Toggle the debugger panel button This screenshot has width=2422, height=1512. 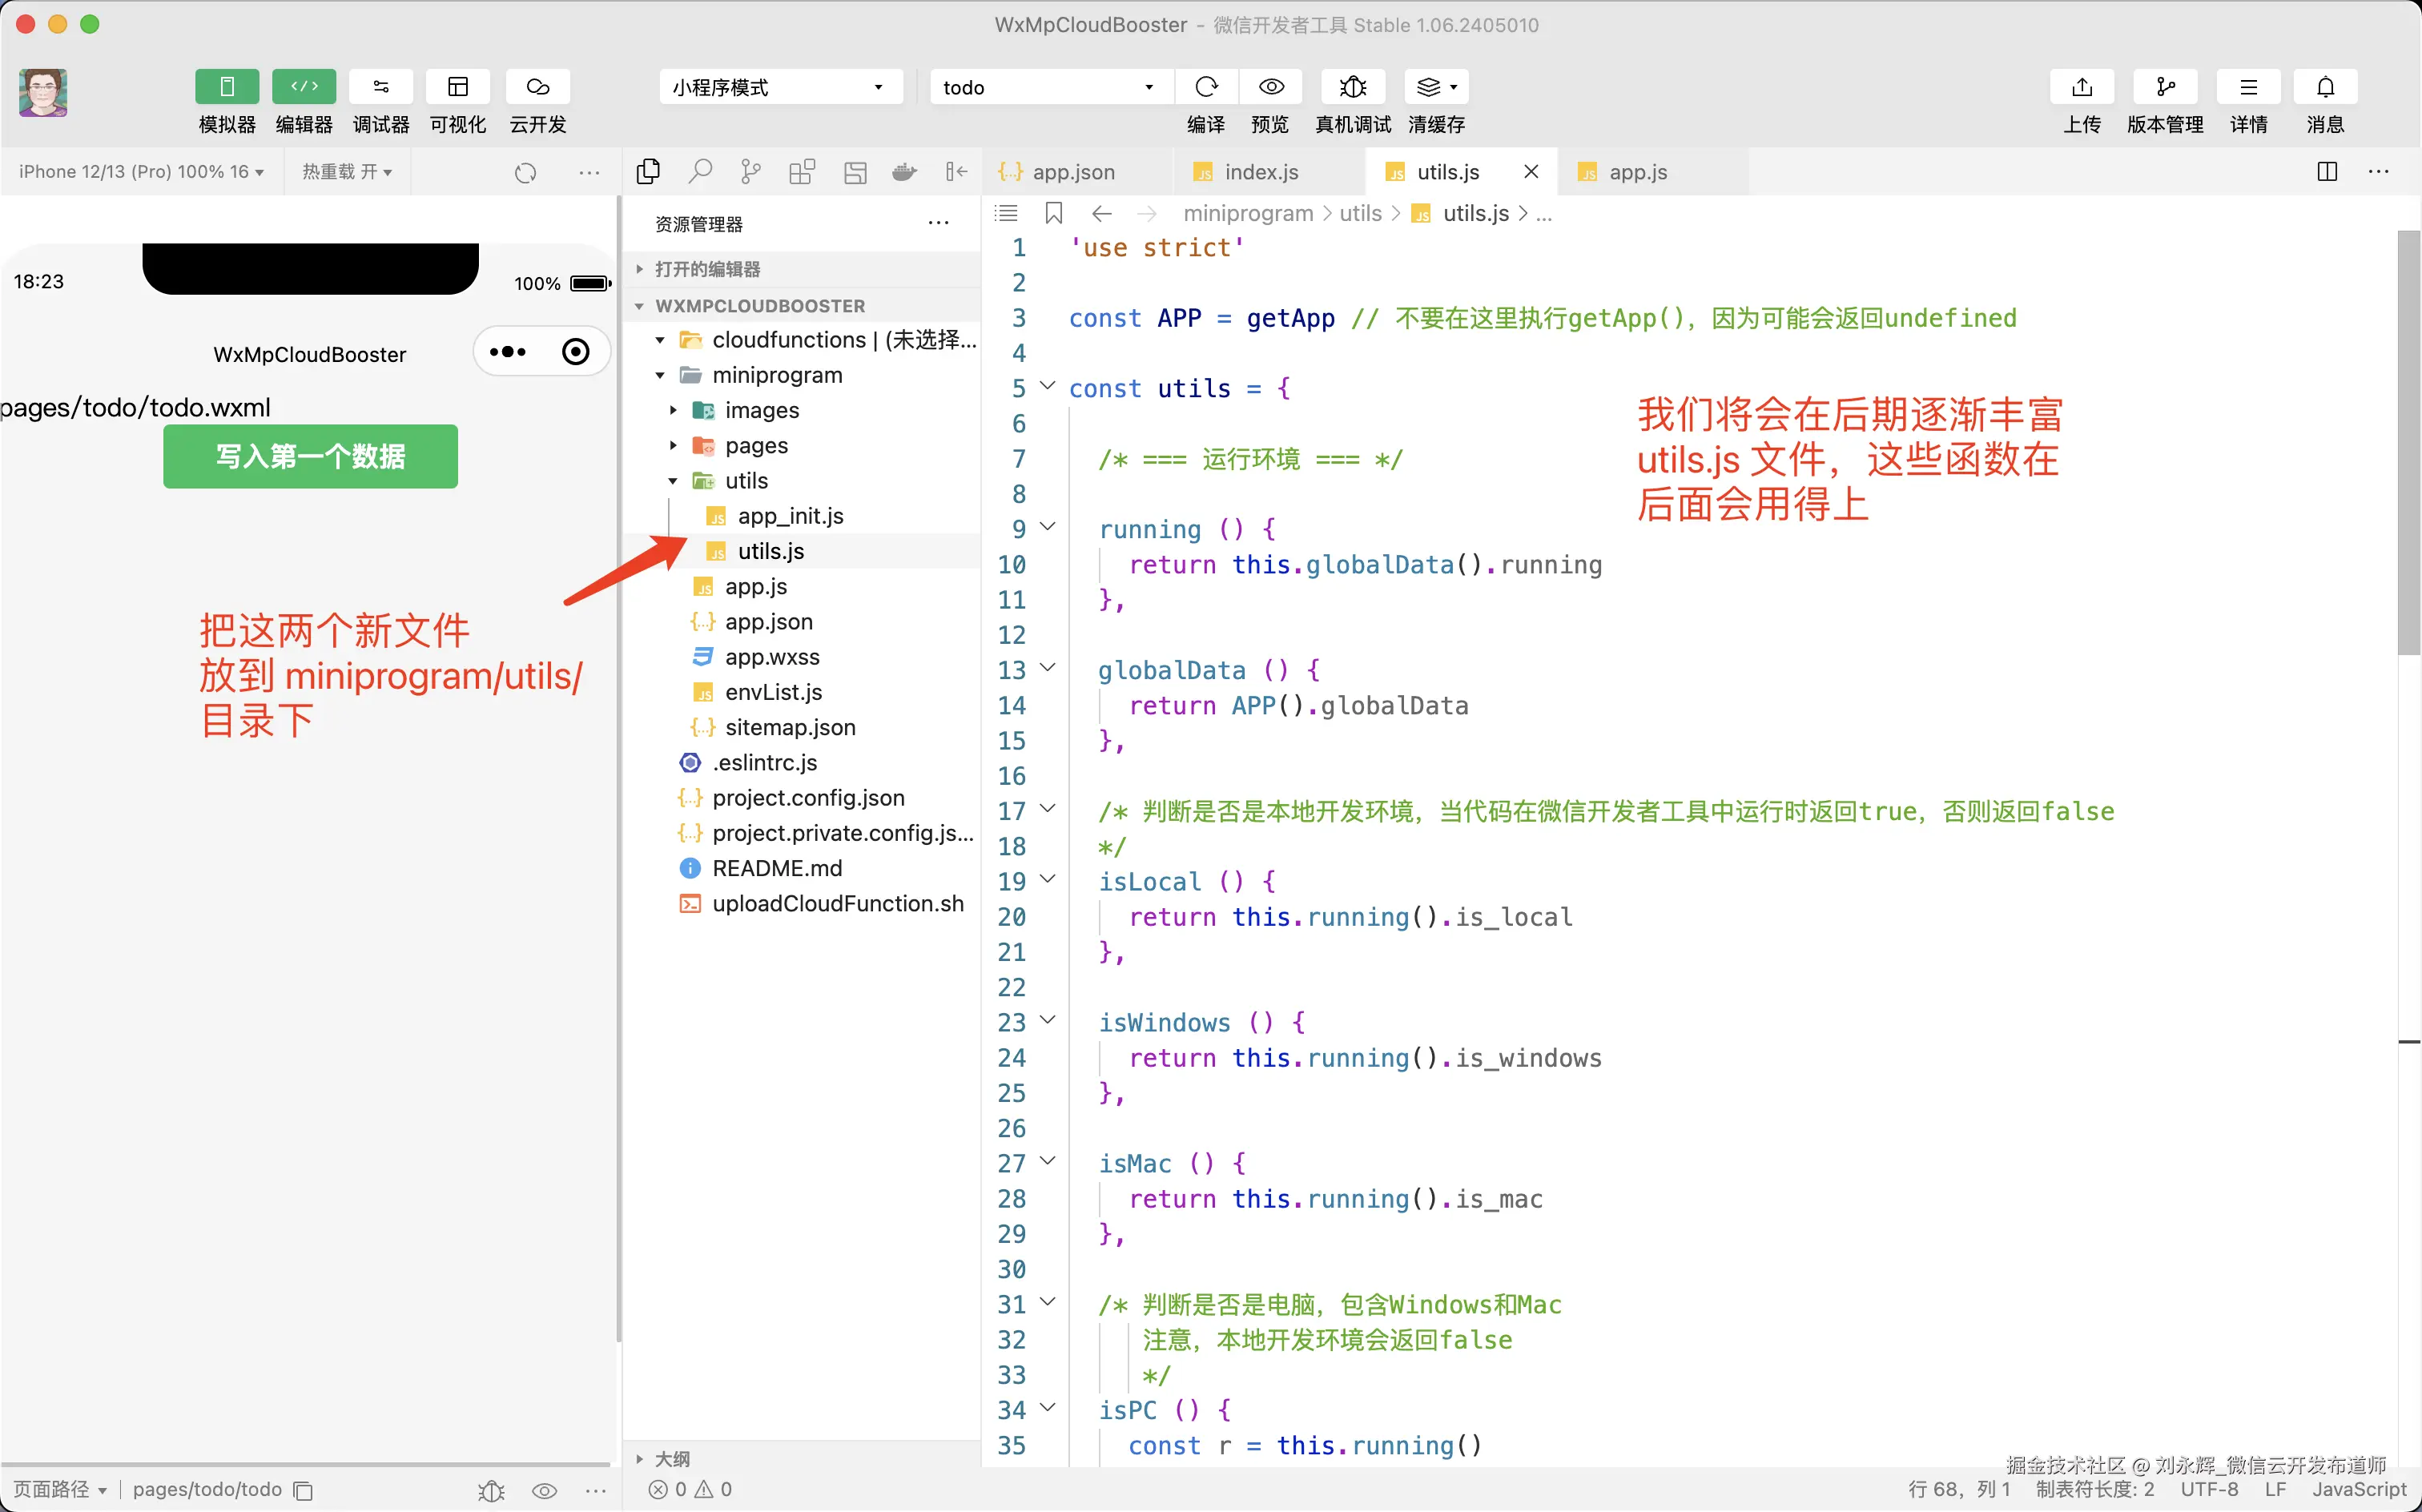pyautogui.click(x=381, y=87)
